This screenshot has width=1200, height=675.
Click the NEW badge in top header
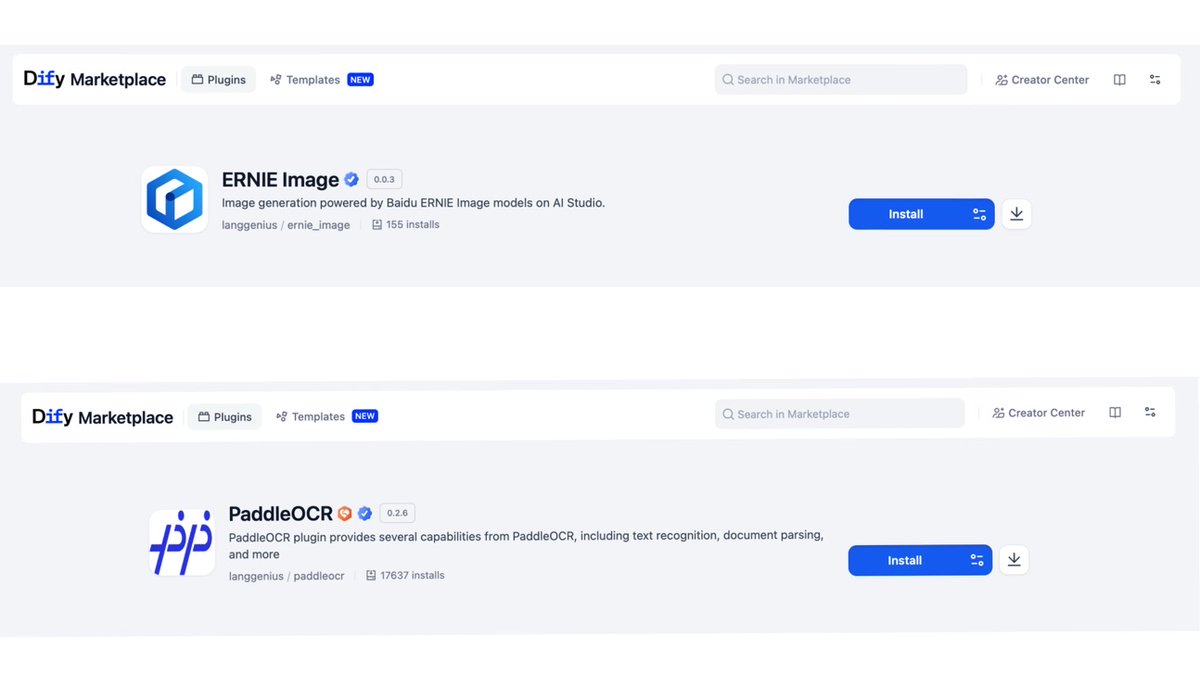click(x=360, y=80)
